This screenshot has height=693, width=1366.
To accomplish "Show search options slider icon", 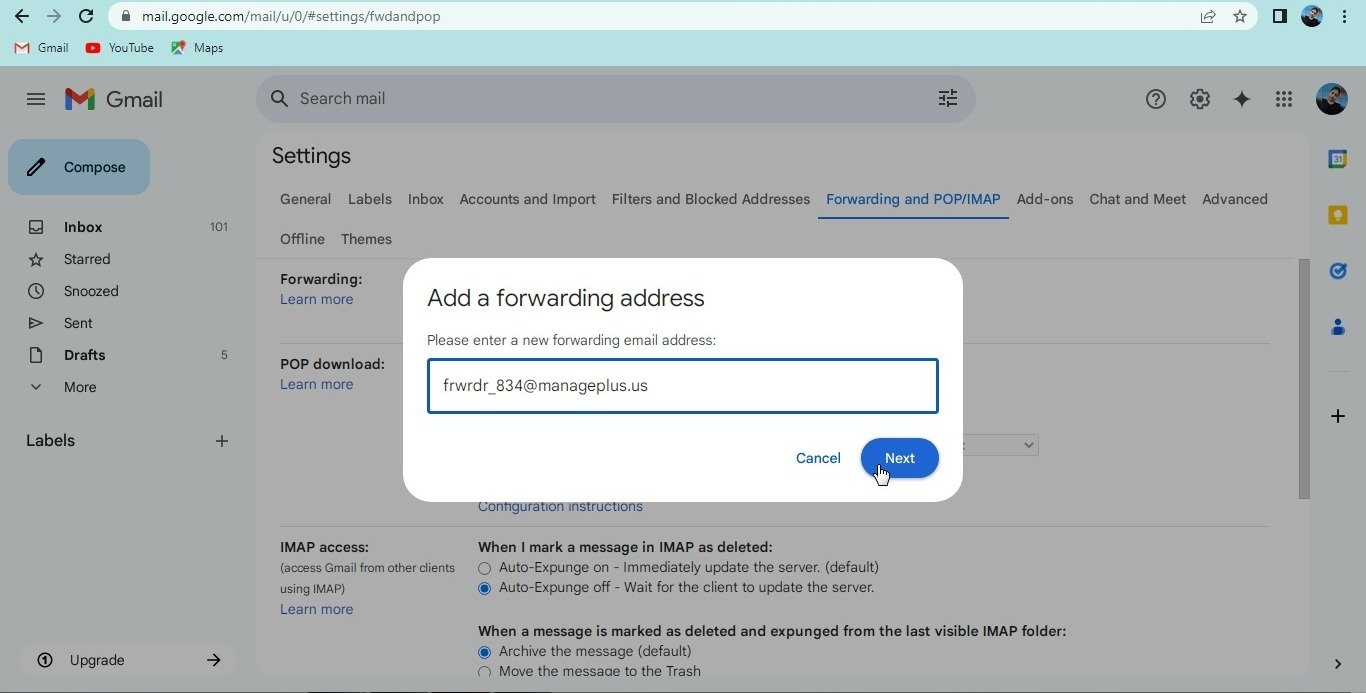I will (x=947, y=98).
